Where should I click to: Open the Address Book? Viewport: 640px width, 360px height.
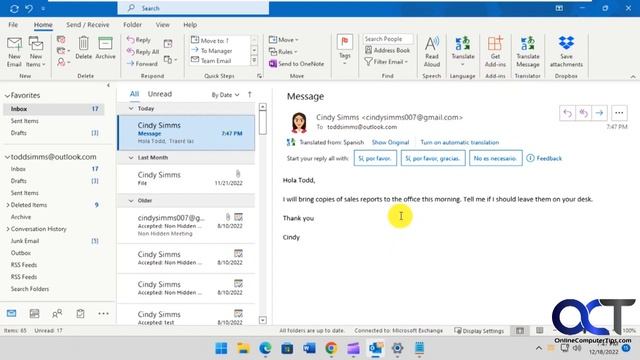click(x=387, y=50)
